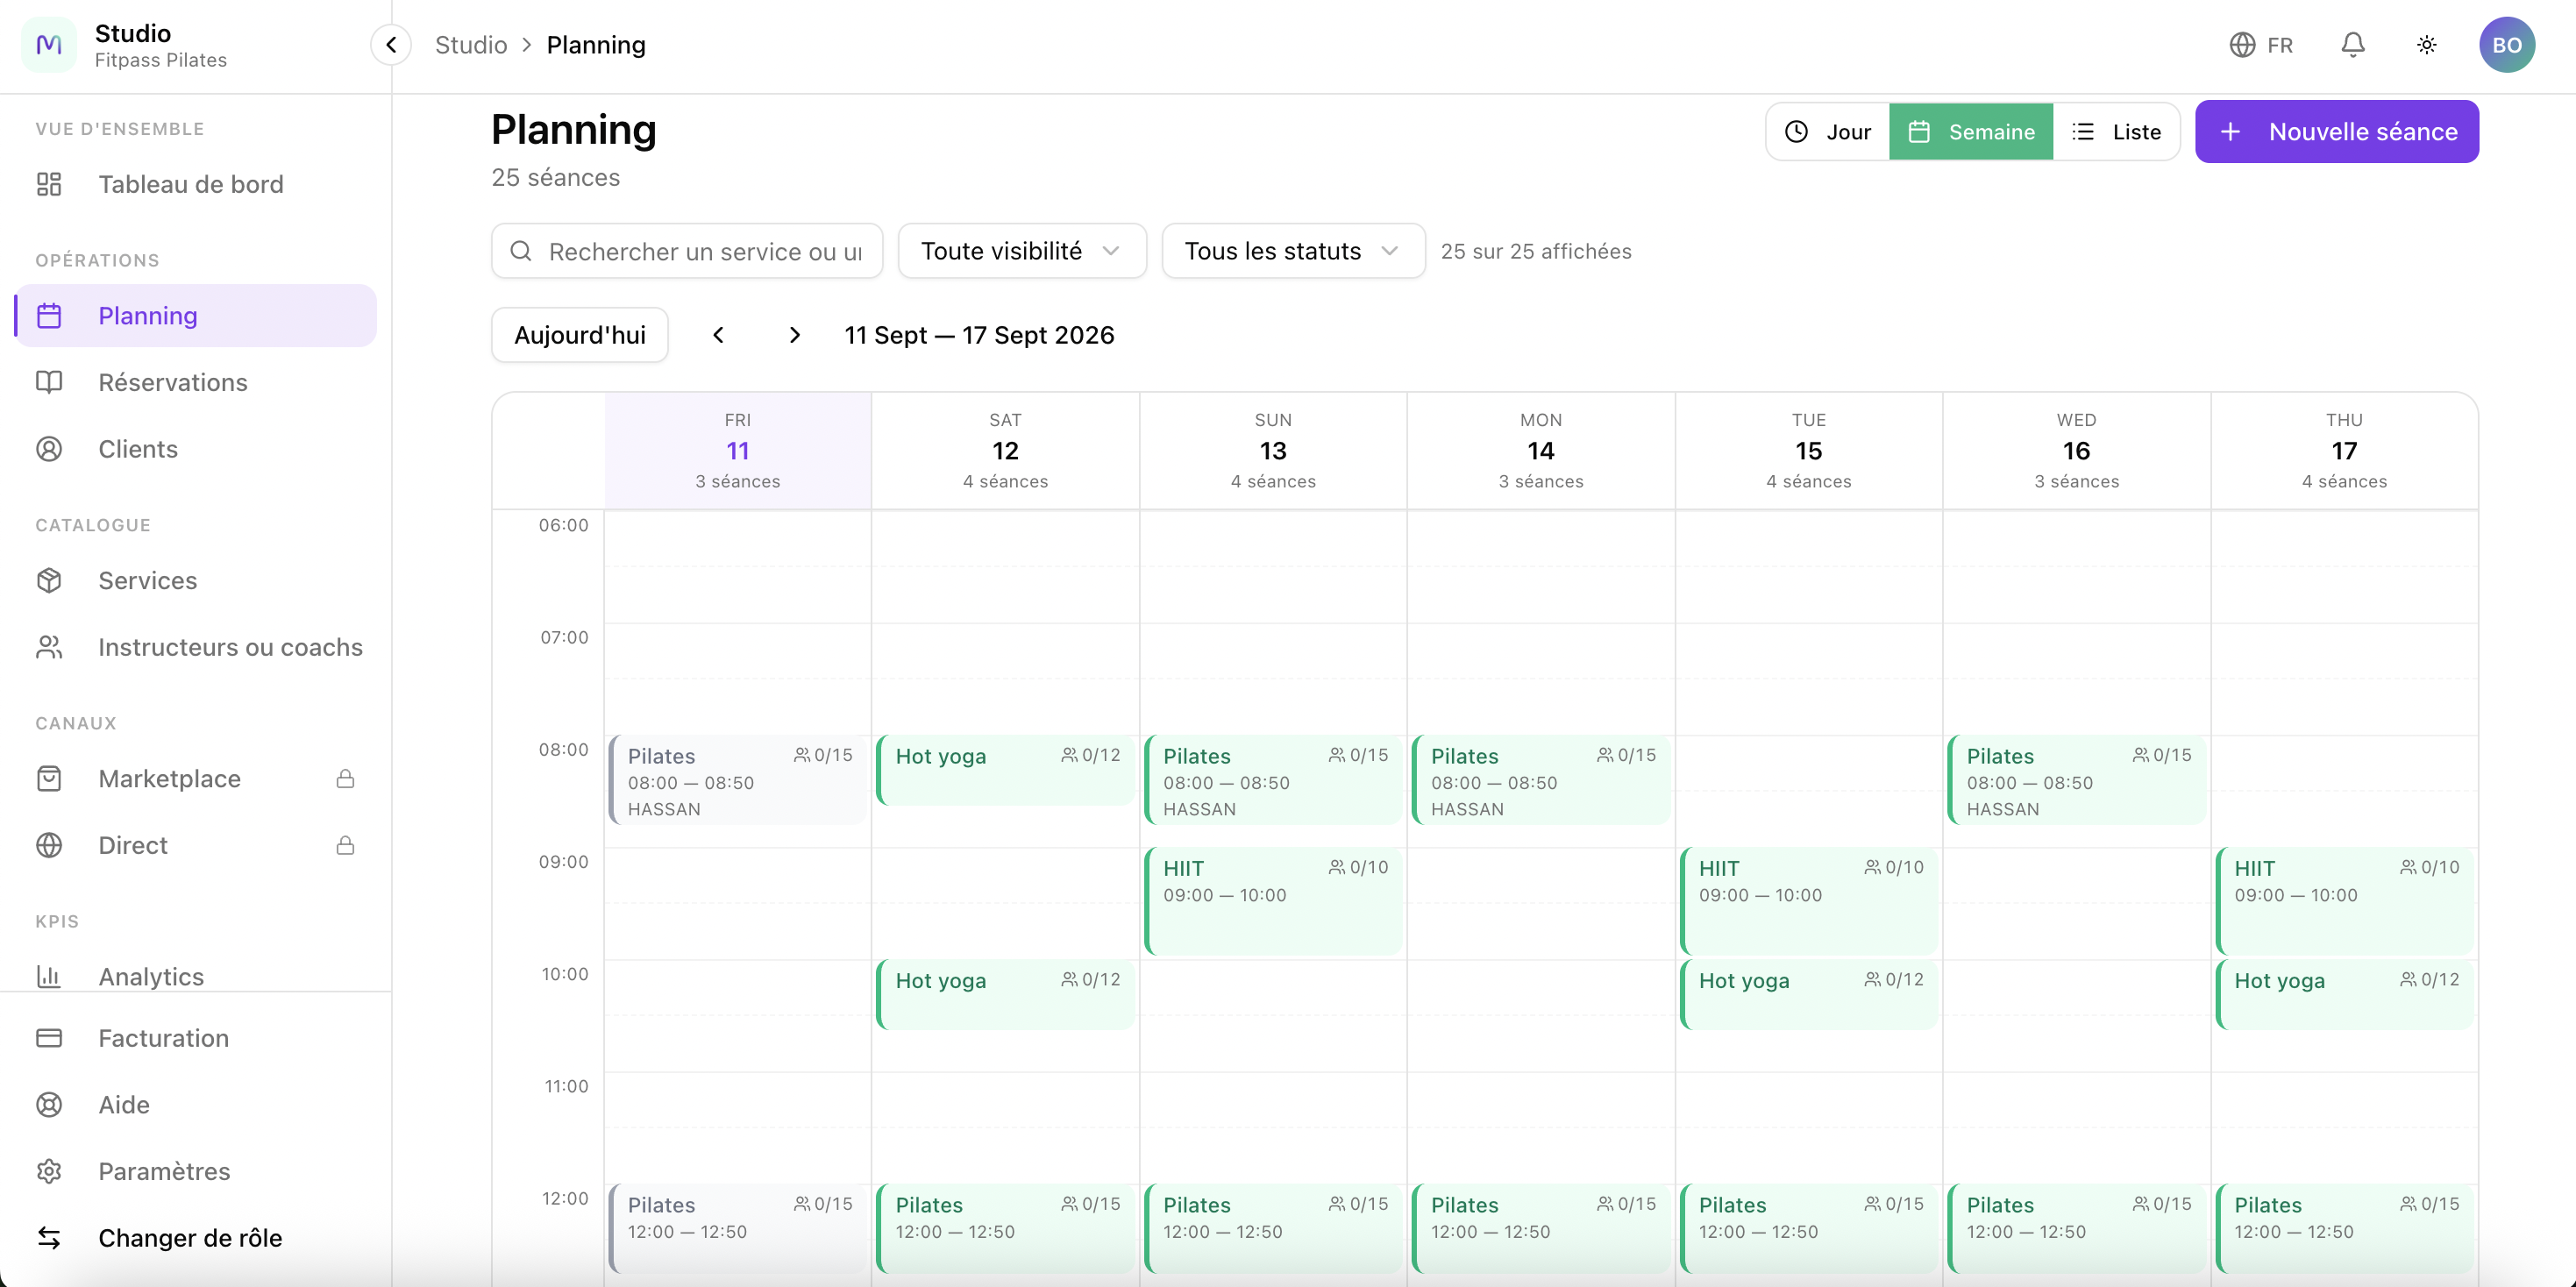Open Wednesday 08:00 Pilates session
Image resolution: width=2576 pixels, height=1287 pixels.
2077,781
